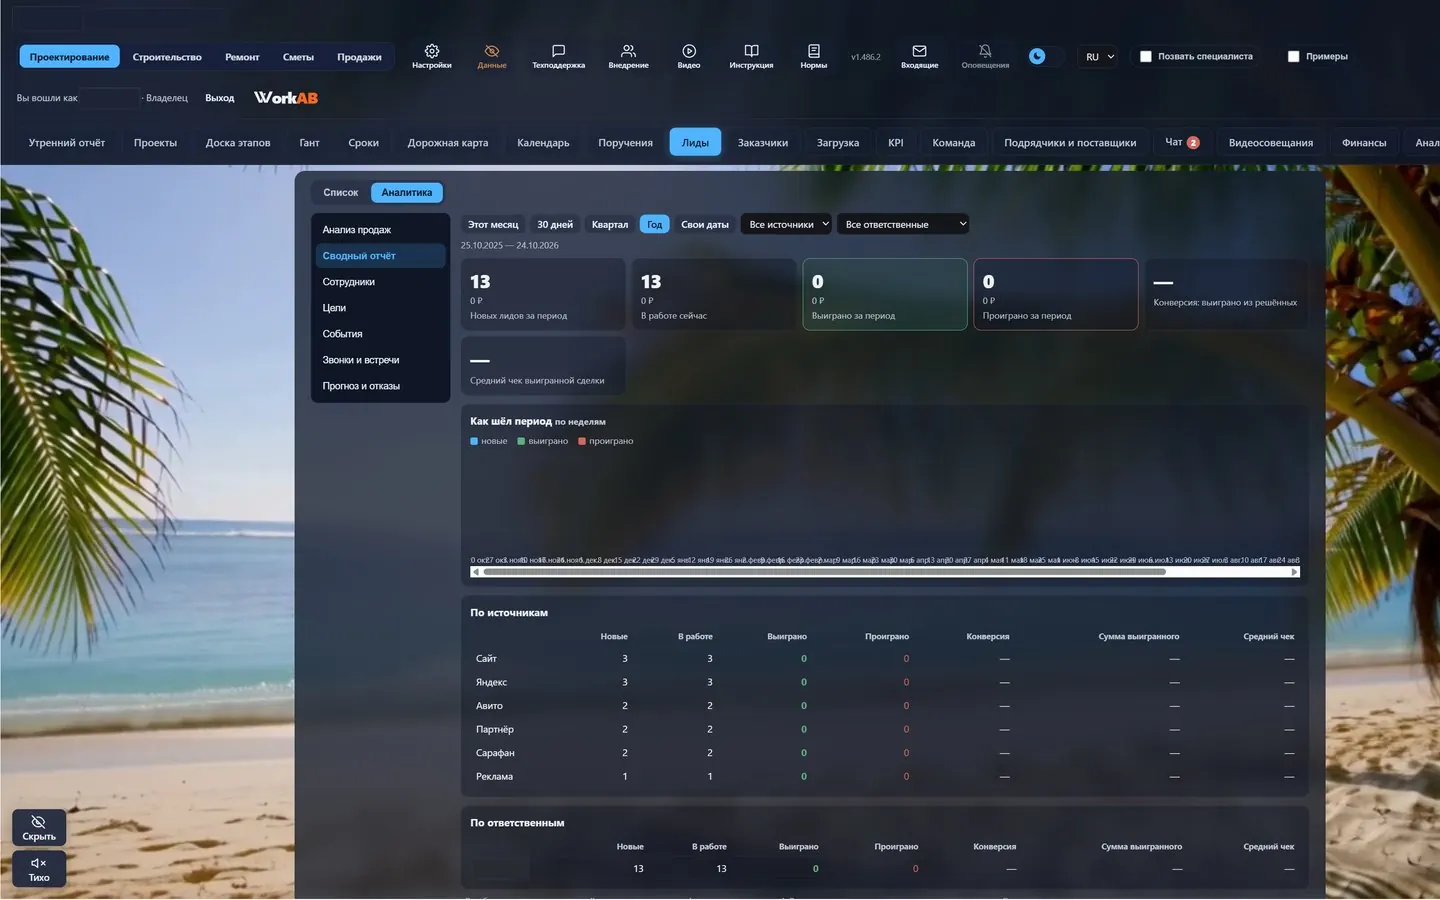
Task: Tick the Примеры checkbox
Action: tap(1293, 56)
